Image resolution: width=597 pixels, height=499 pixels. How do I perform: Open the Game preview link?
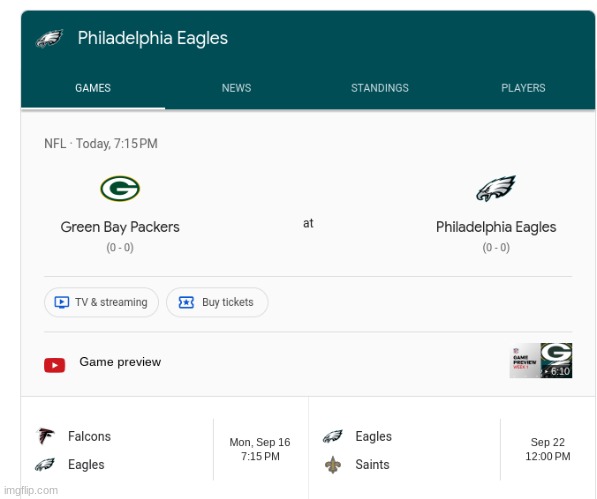click(120, 362)
